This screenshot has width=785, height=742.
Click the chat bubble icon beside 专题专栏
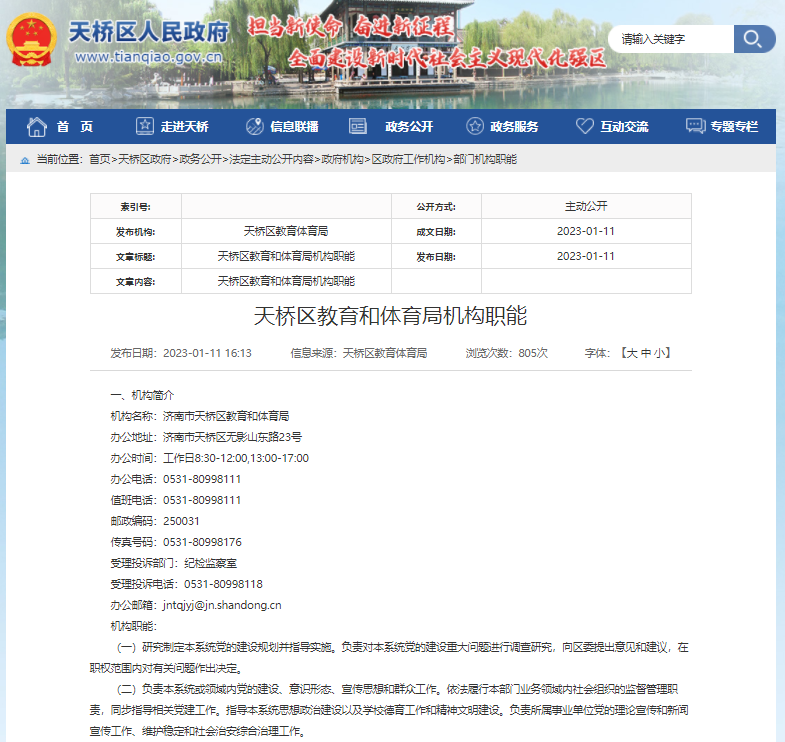point(695,126)
